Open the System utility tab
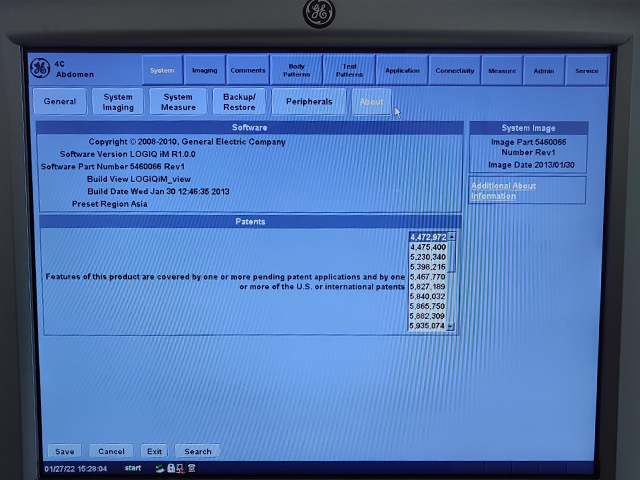Viewport: 640px width, 480px height. 162,70
